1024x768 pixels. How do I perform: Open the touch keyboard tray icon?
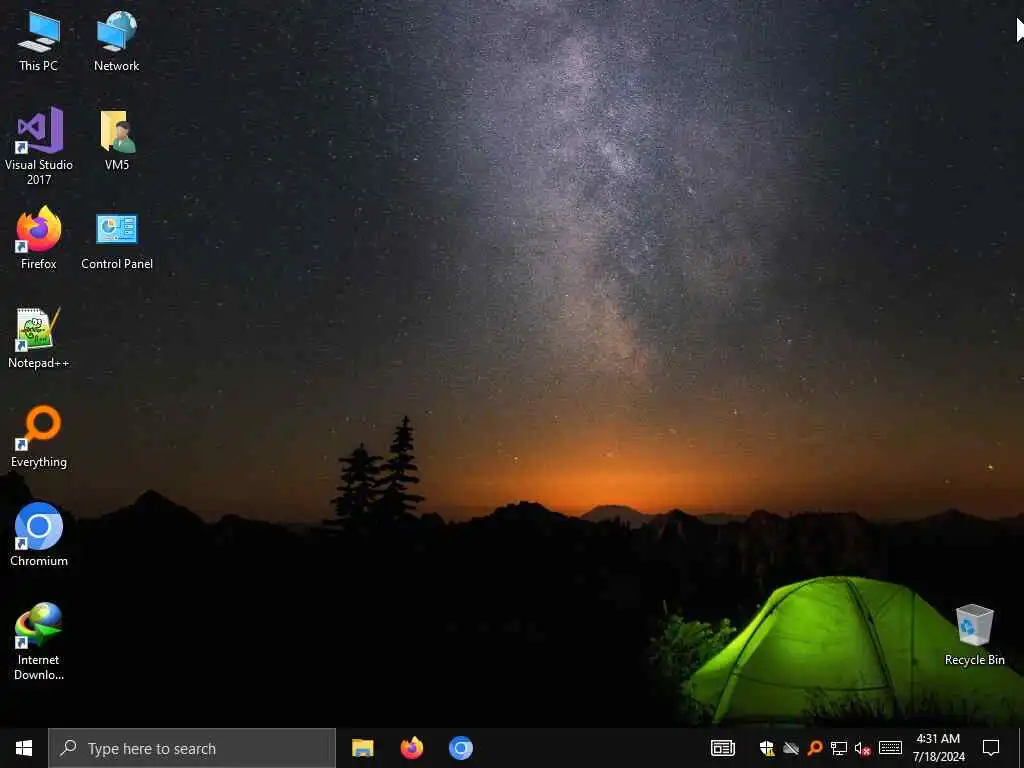coord(890,748)
